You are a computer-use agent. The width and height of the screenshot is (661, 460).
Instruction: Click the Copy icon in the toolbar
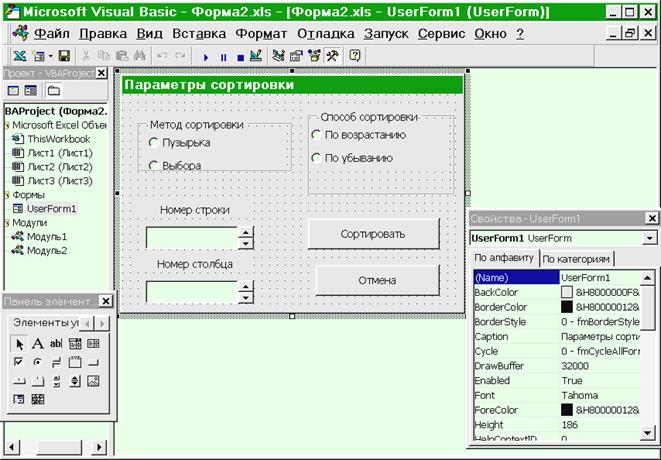pyautogui.click(x=104, y=56)
